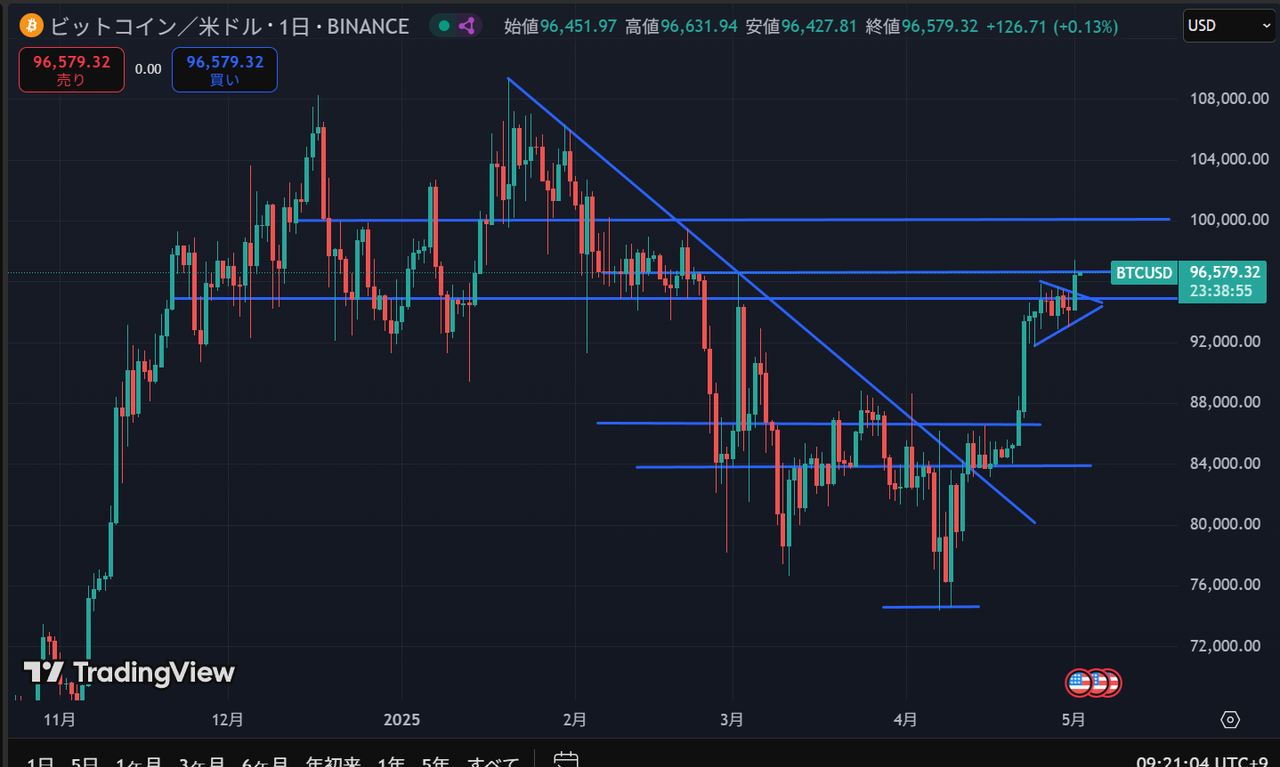Click the US economic event flag icon
Viewport: 1280px width, 767px height.
click(x=1079, y=683)
